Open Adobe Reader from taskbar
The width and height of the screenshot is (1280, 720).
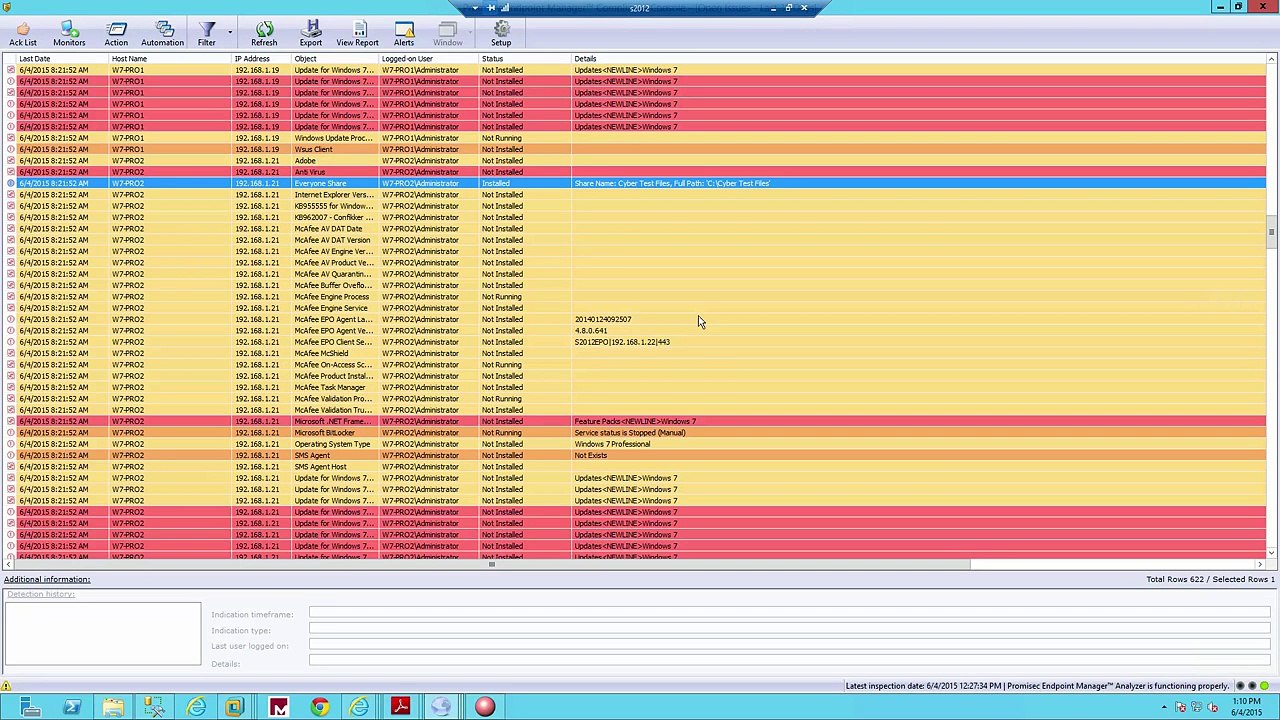pos(401,707)
